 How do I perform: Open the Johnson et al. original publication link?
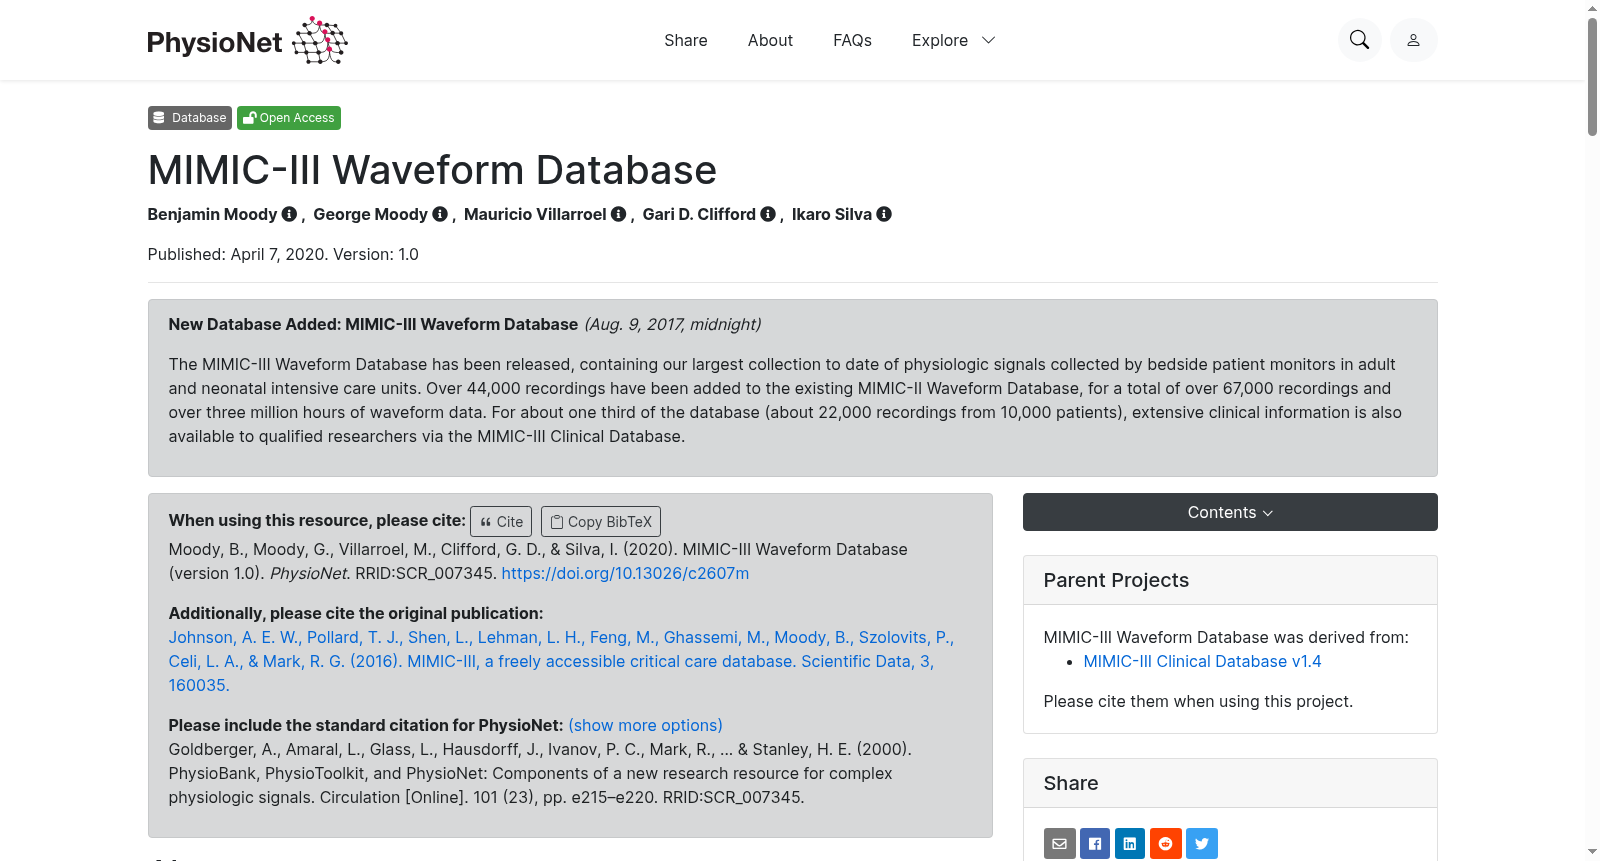click(561, 661)
